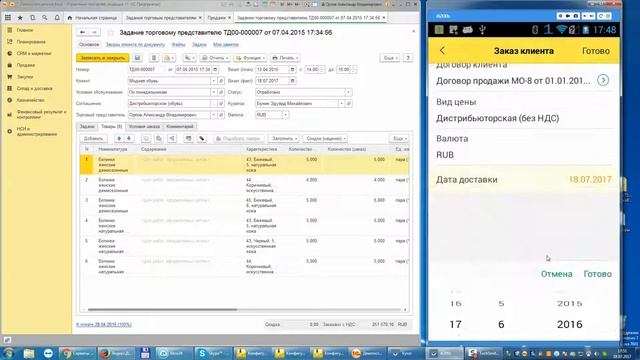Open the Условия заказа tab
The image size is (640, 360).
click(x=144, y=127)
